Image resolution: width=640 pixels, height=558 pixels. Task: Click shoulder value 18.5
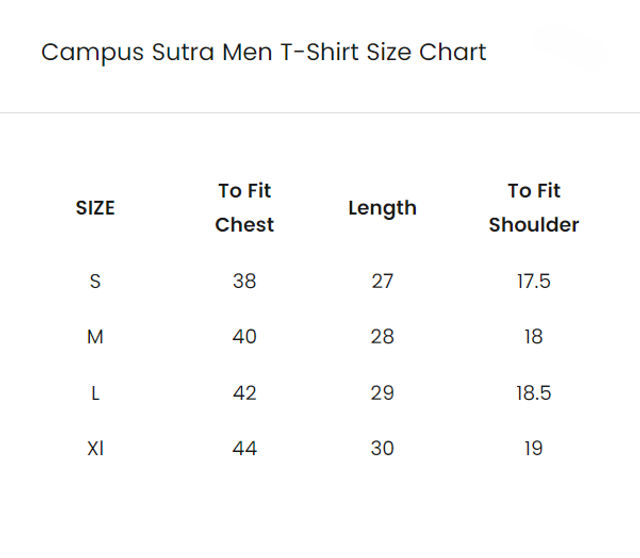[x=534, y=393]
